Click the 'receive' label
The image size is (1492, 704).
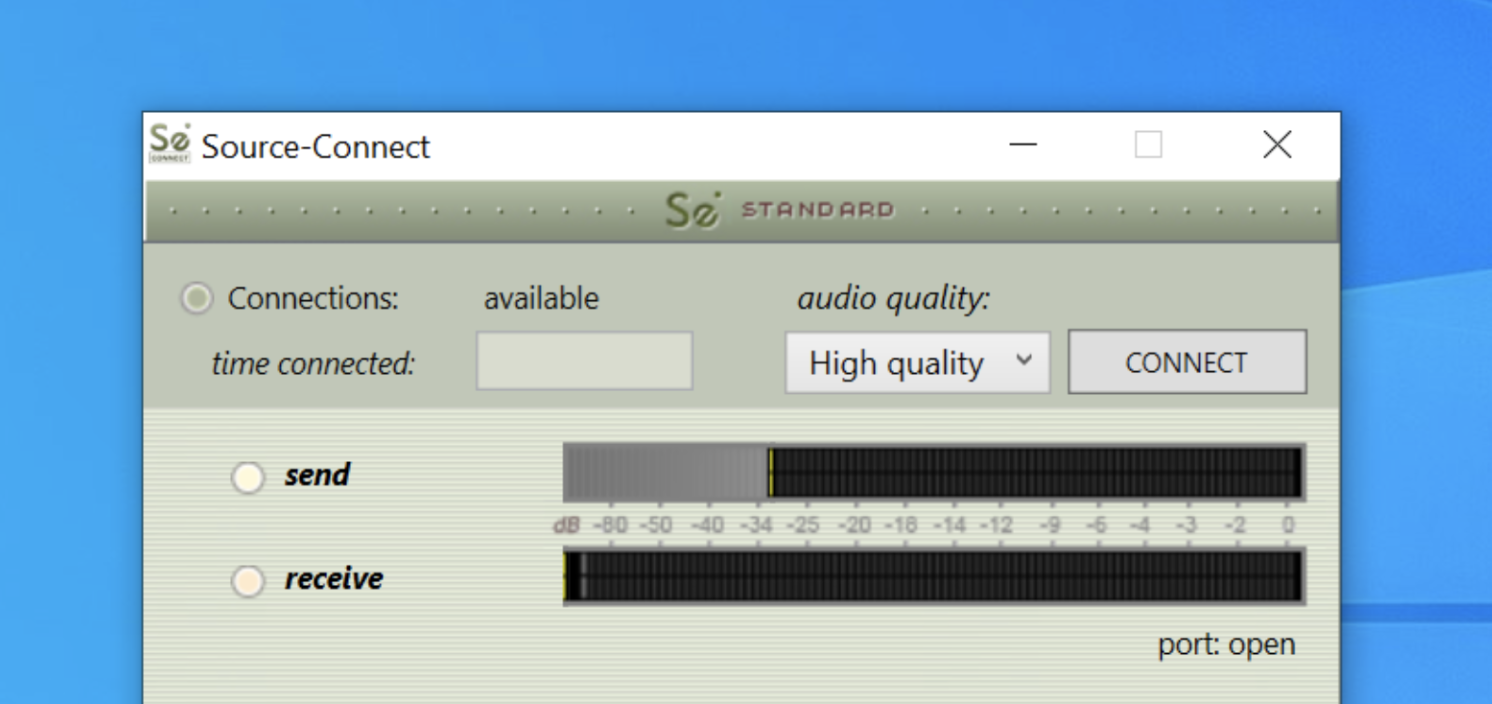click(x=334, y=579)
